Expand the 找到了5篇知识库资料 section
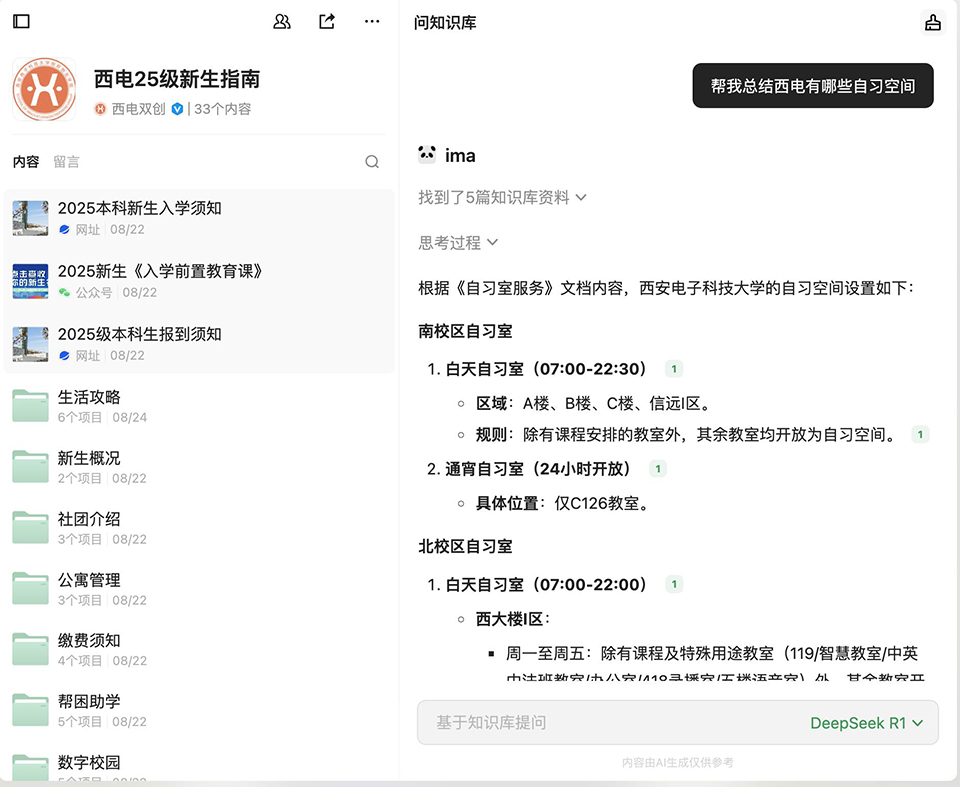The width and height of the screenshot is (960, 787). tap(502, 198)
